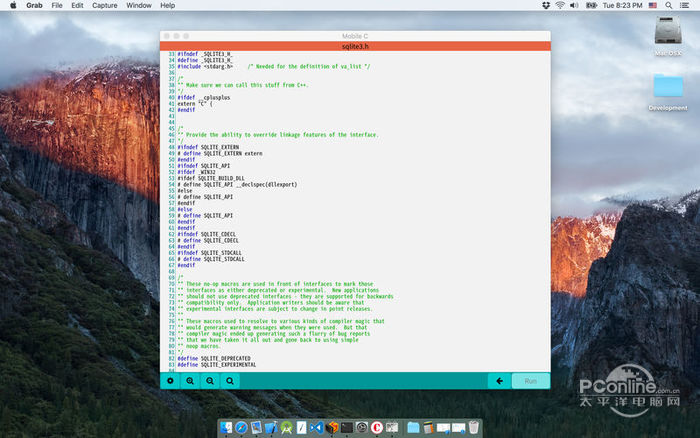This screenshot has width=700, height=438.
Task: Open the Help menu
Action: pyautogui.click(x=167, y=5)
